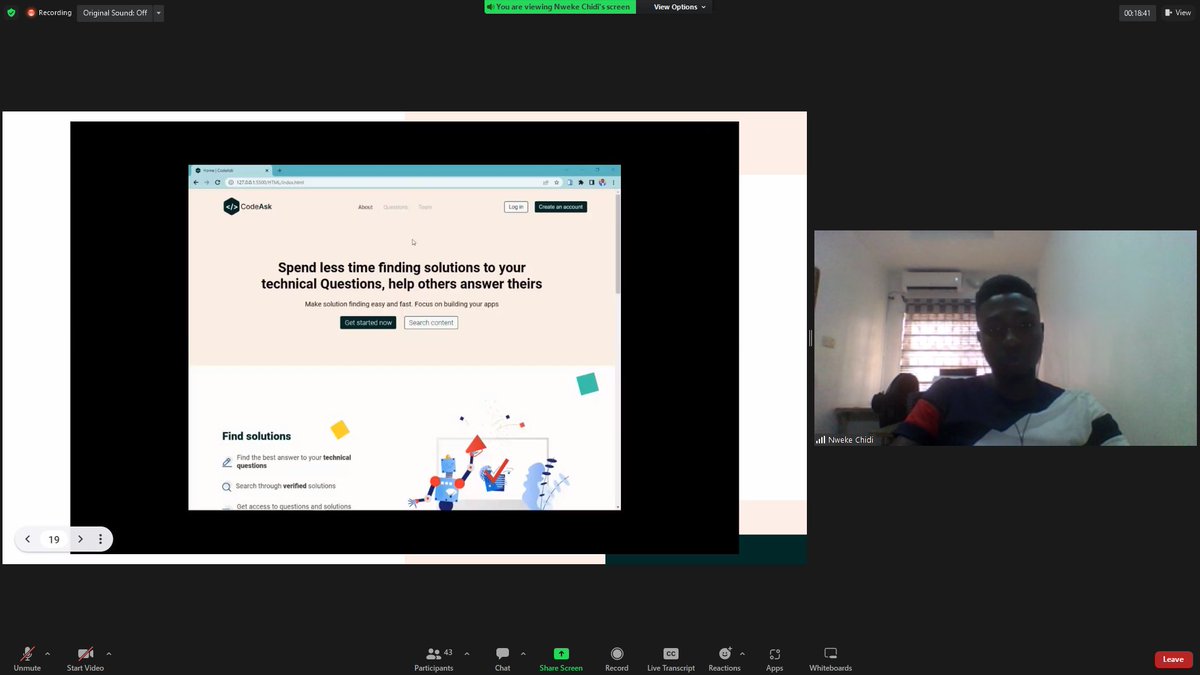This screenshot has width=1200, height=675.
Task: Open slide options three-dot menu
Action: click(x=100, y=539)
